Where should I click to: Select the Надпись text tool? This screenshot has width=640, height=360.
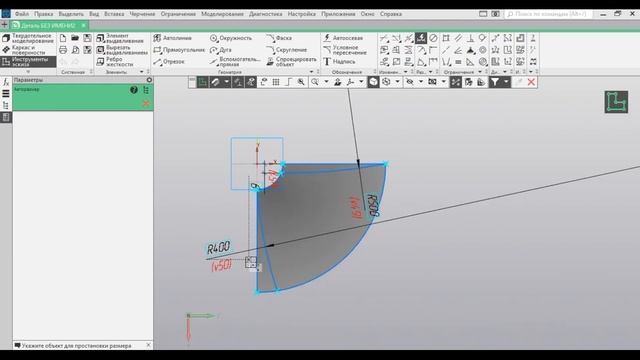click(x=339, y=62)
